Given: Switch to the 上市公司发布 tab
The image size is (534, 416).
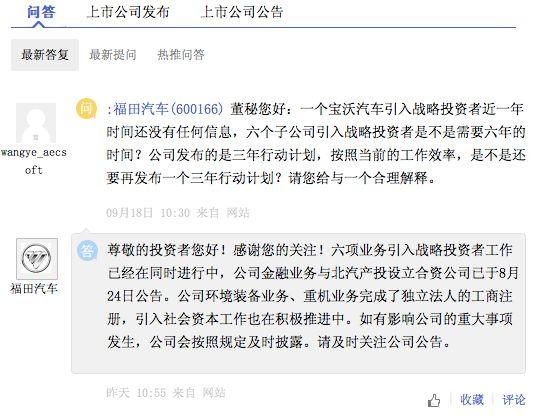Looking at the screenshot, I should click(128, 12).
